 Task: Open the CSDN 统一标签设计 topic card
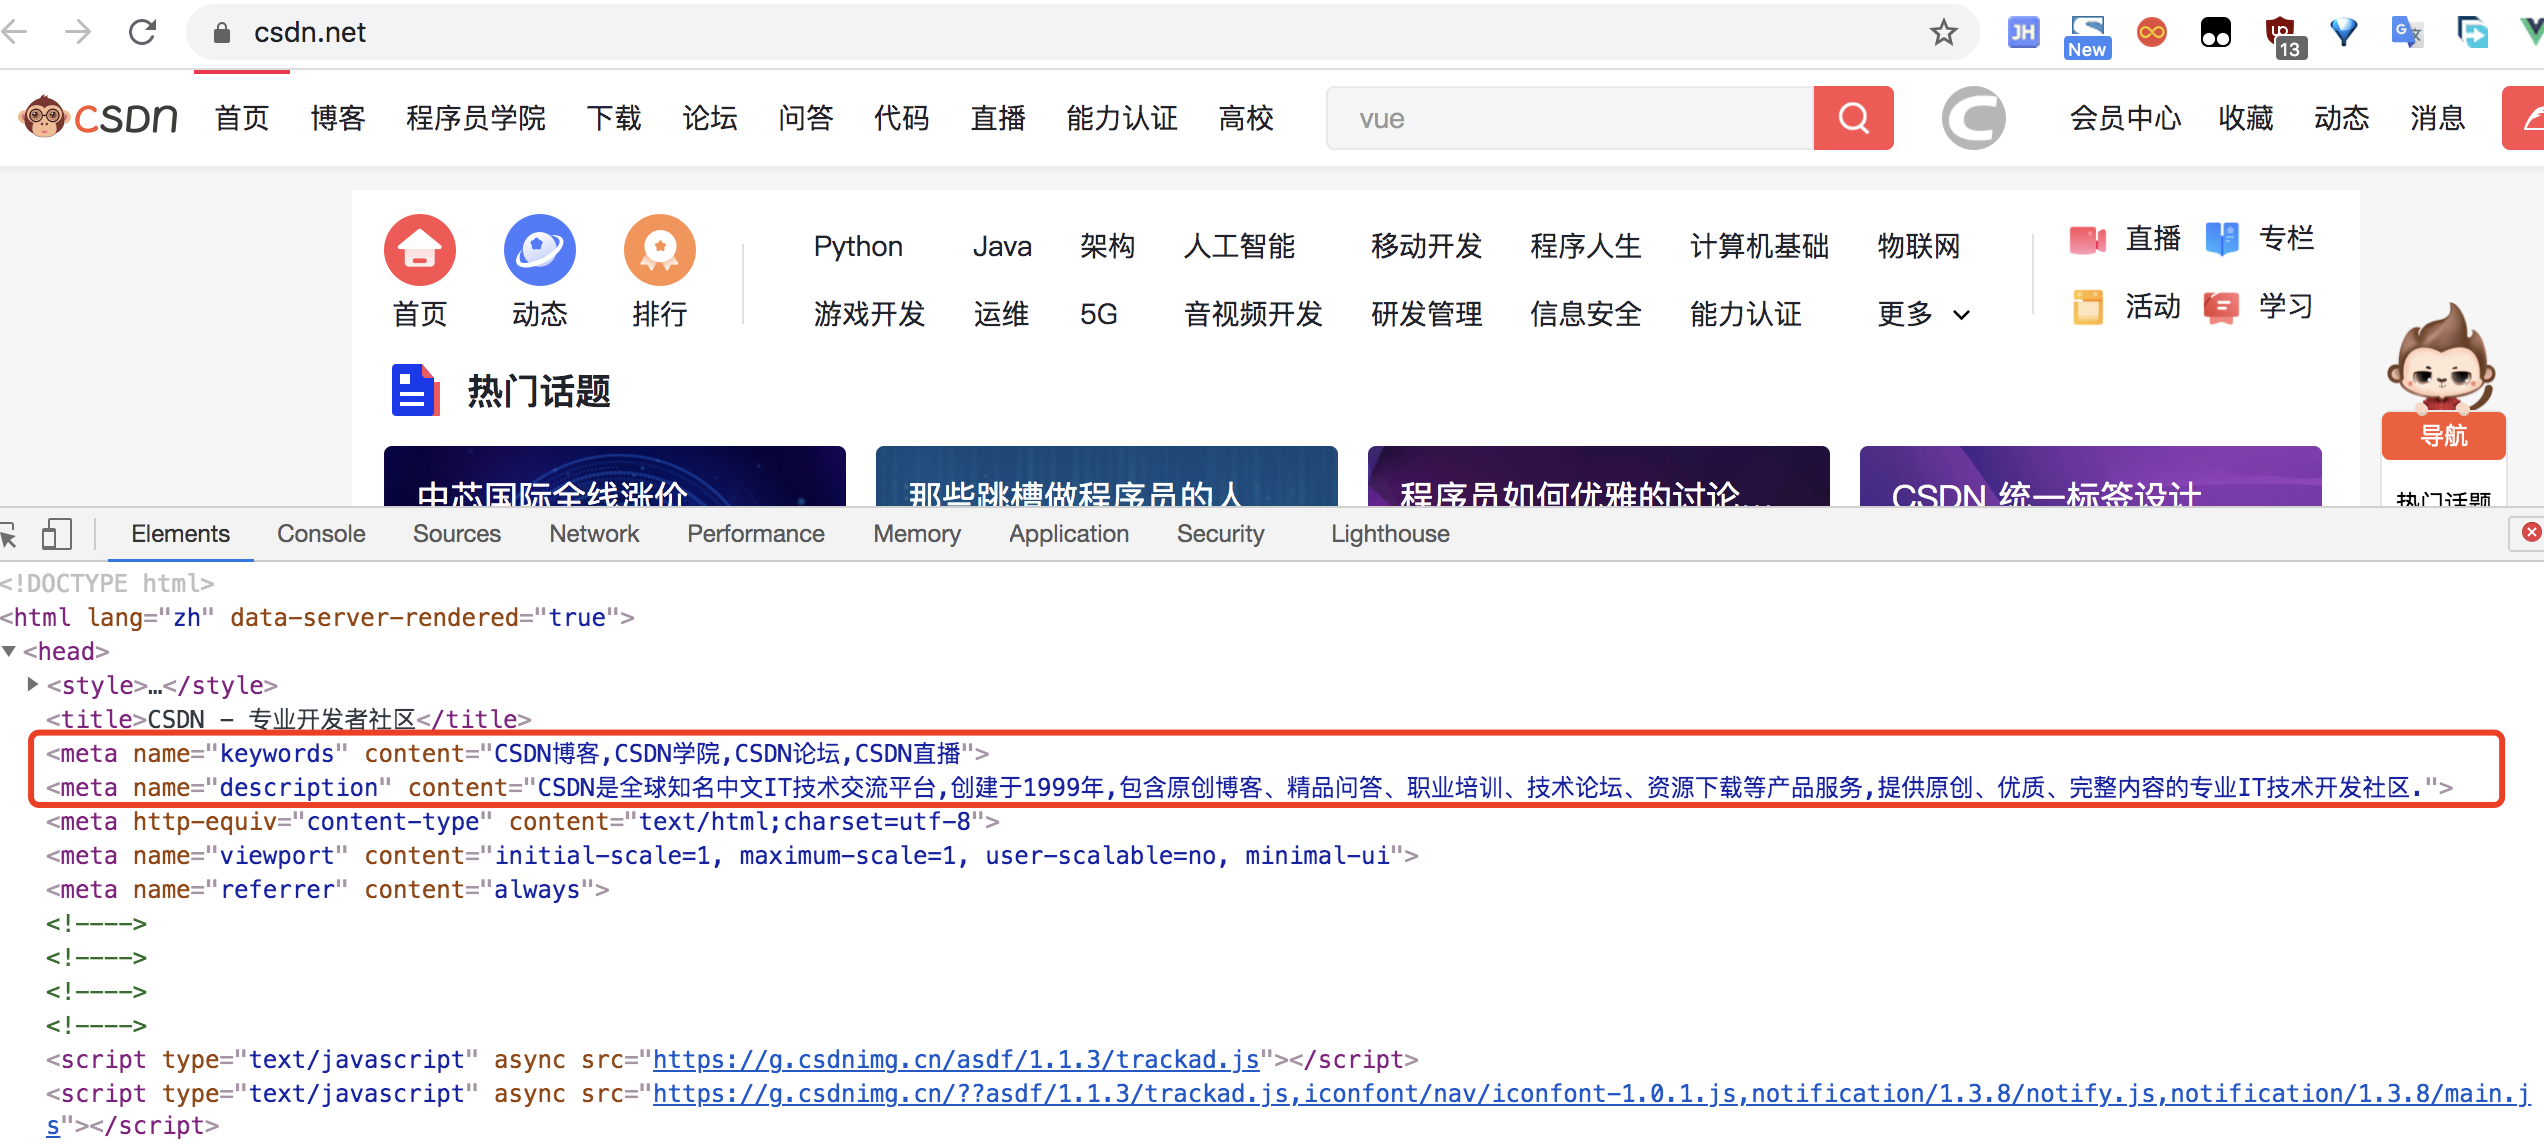click(2091, 476)
